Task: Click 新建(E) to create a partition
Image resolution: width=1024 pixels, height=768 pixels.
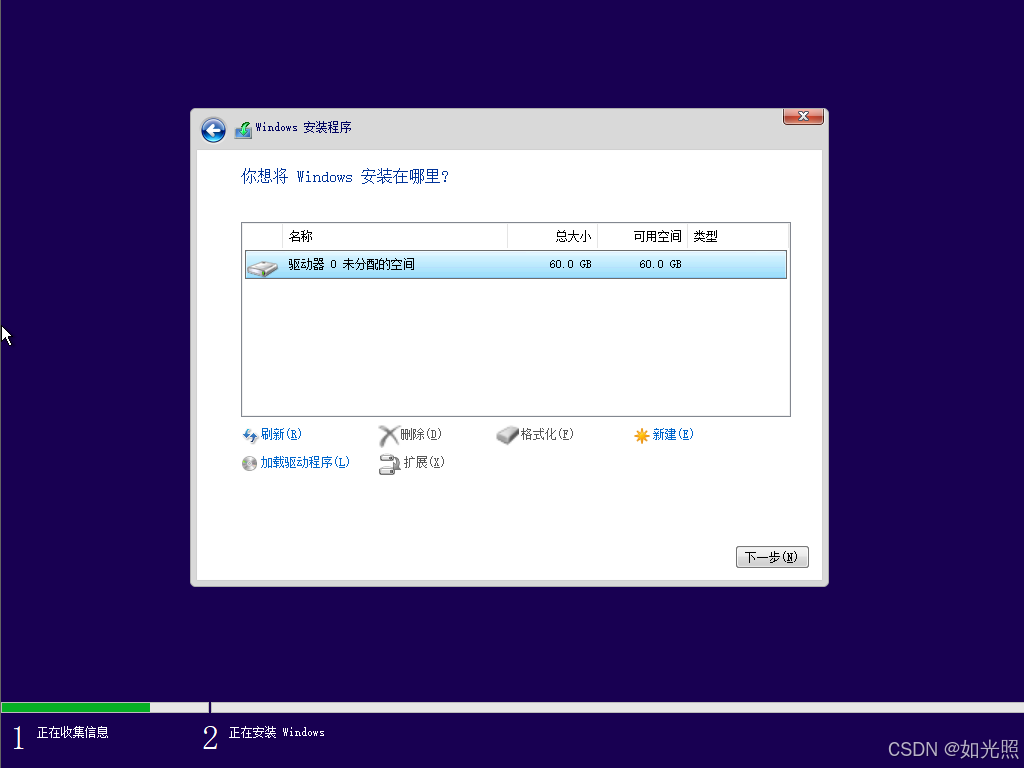Action: click(673, 434)
